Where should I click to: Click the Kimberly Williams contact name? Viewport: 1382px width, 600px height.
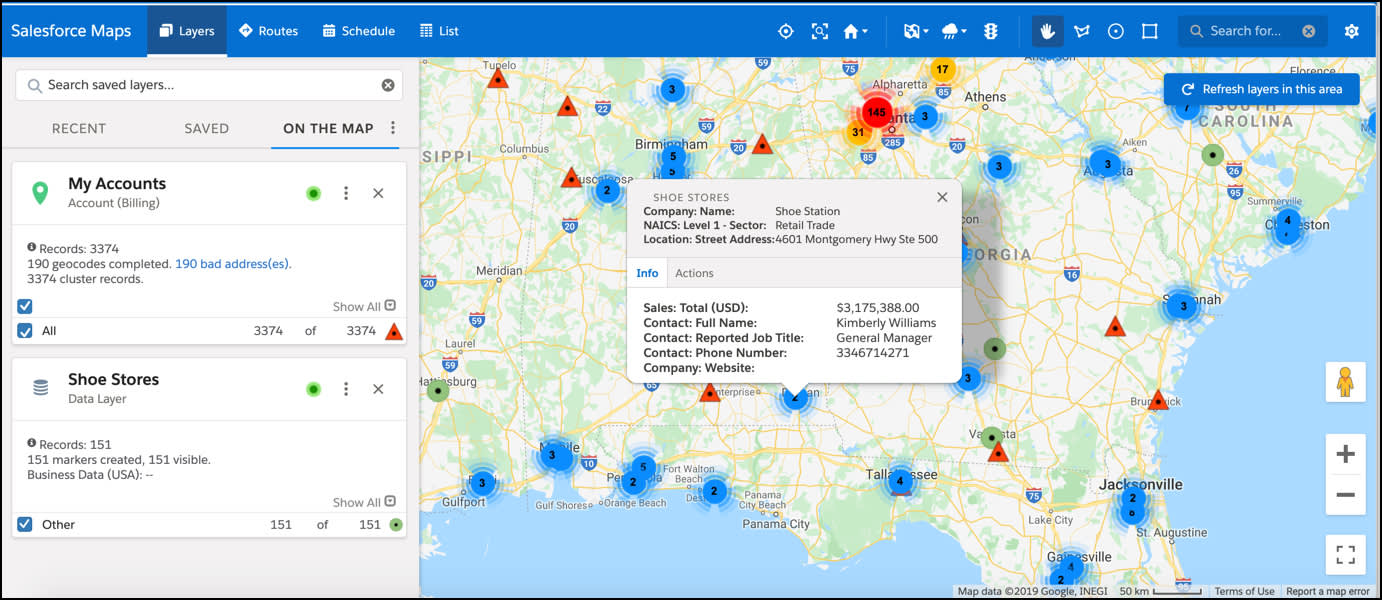[x=886, y=323]
